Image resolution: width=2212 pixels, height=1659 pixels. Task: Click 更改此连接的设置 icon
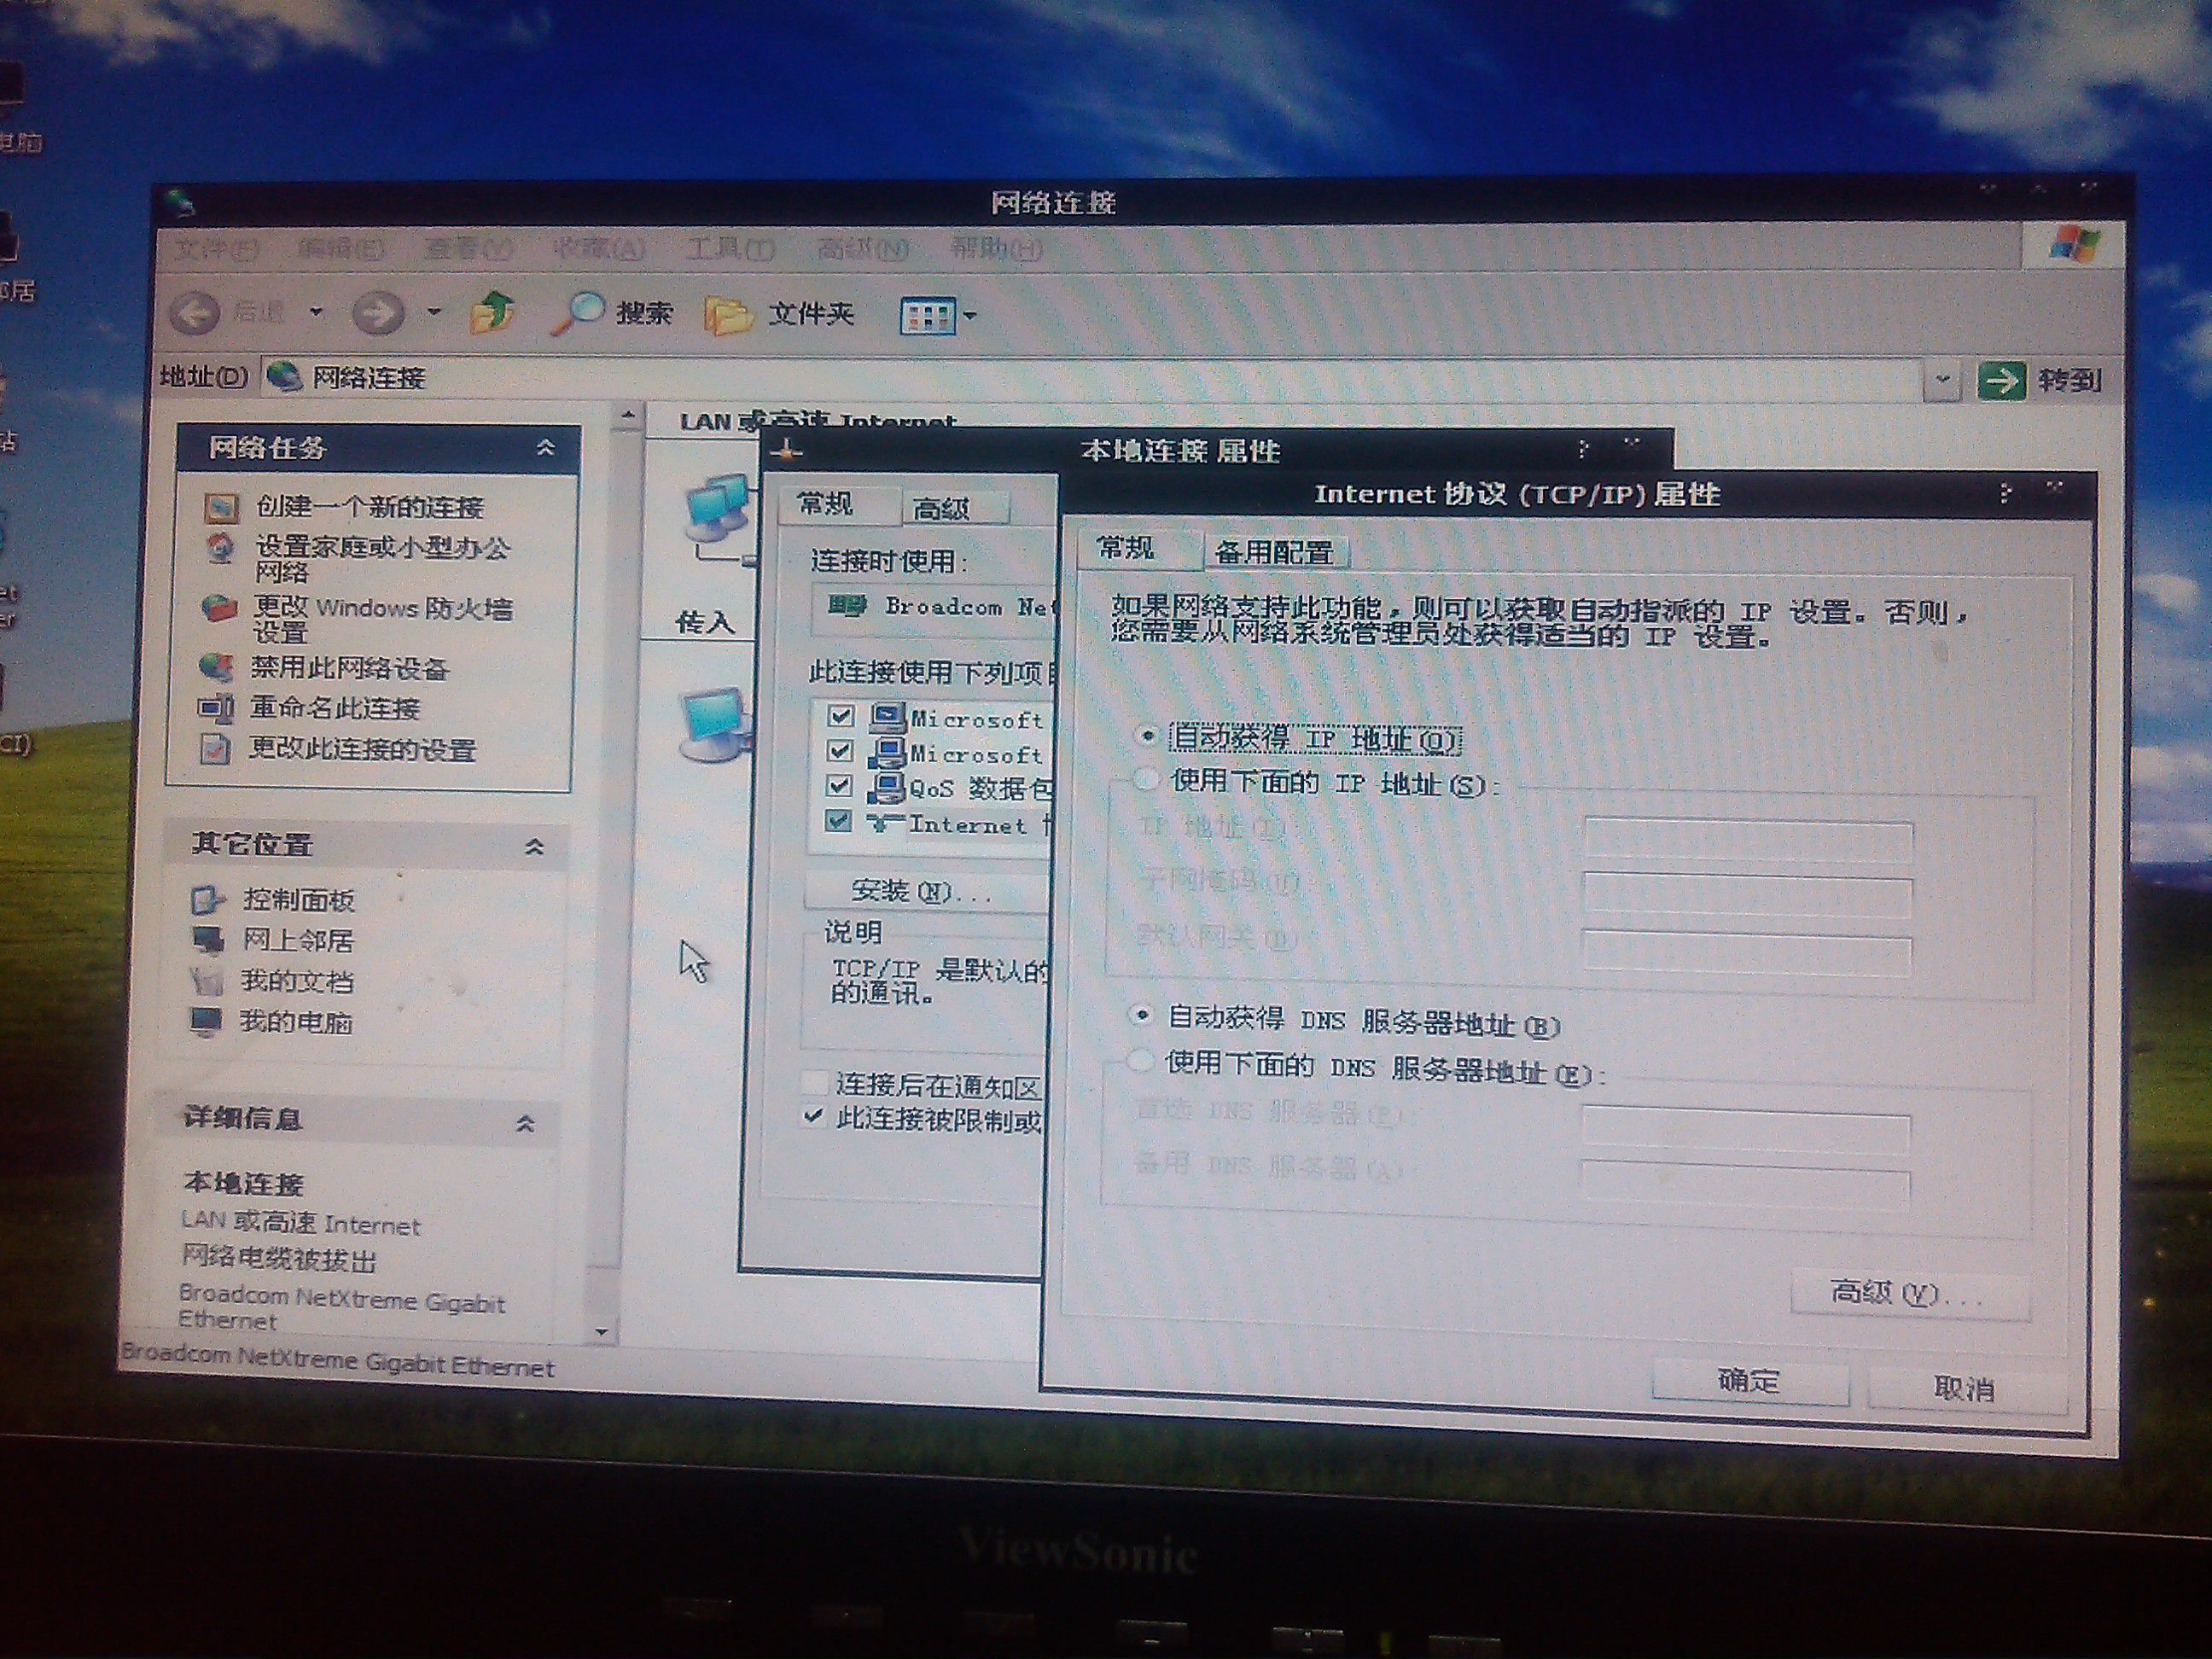pos(215,749)
